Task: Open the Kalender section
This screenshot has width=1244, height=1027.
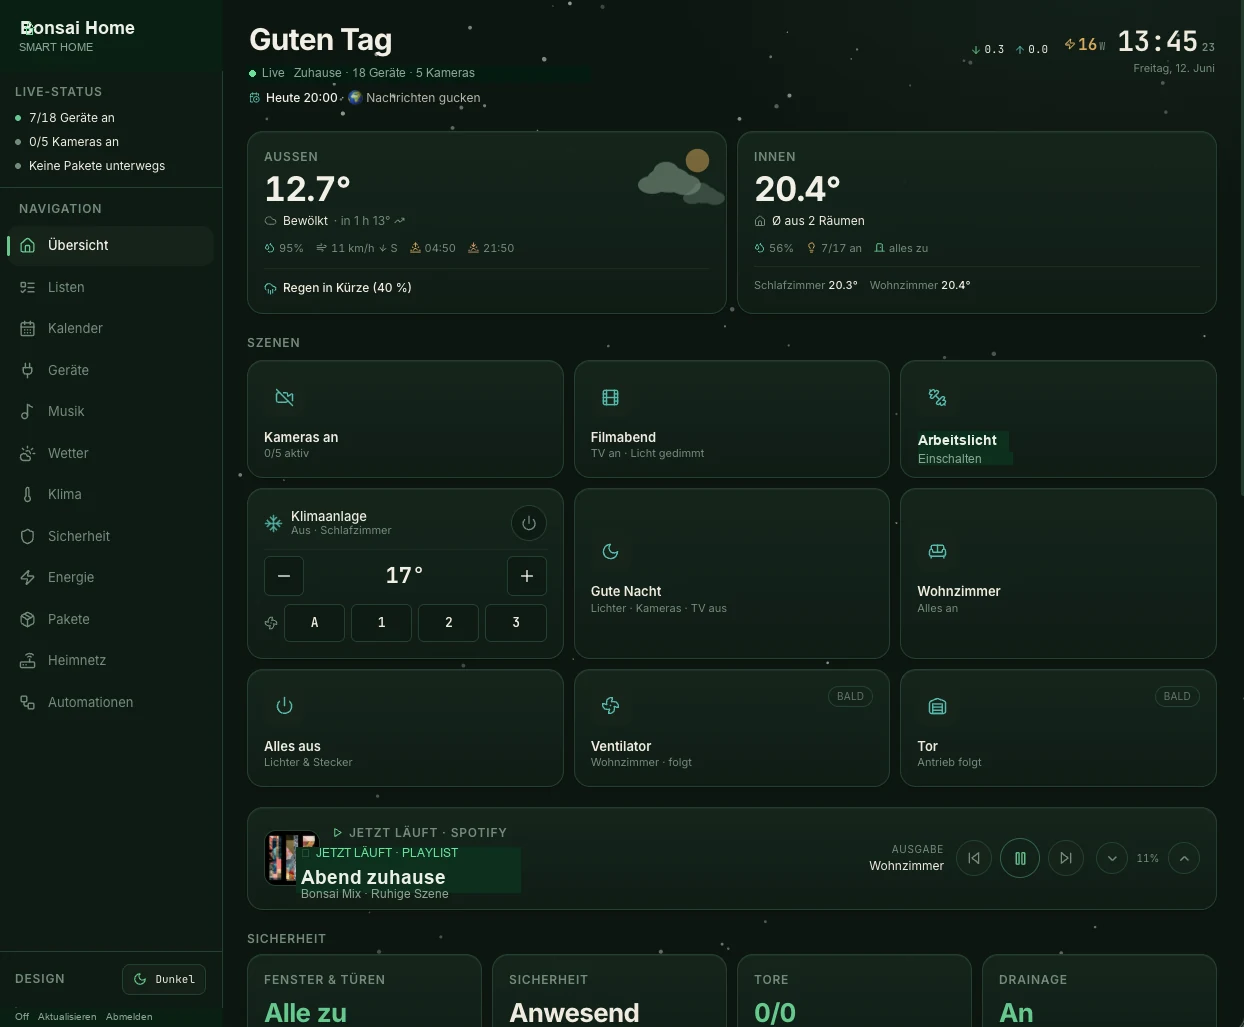Action: [x=110, y=328]
